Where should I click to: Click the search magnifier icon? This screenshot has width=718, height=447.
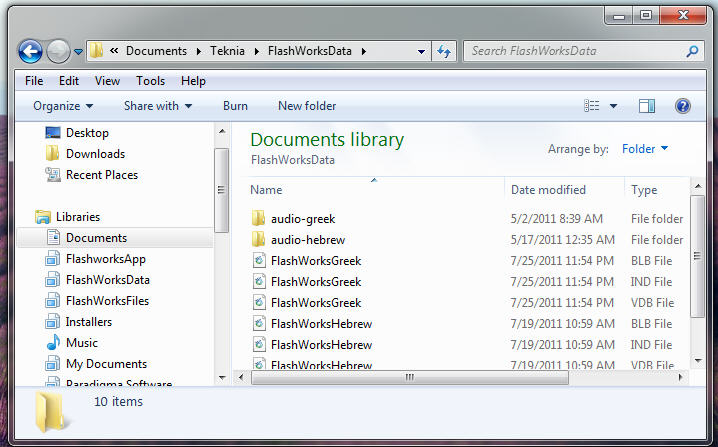tap(693, 51)
